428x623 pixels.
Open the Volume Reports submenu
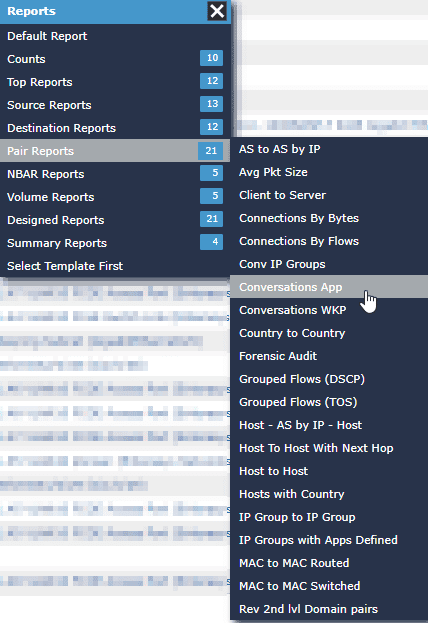click(x=115, y=197)
